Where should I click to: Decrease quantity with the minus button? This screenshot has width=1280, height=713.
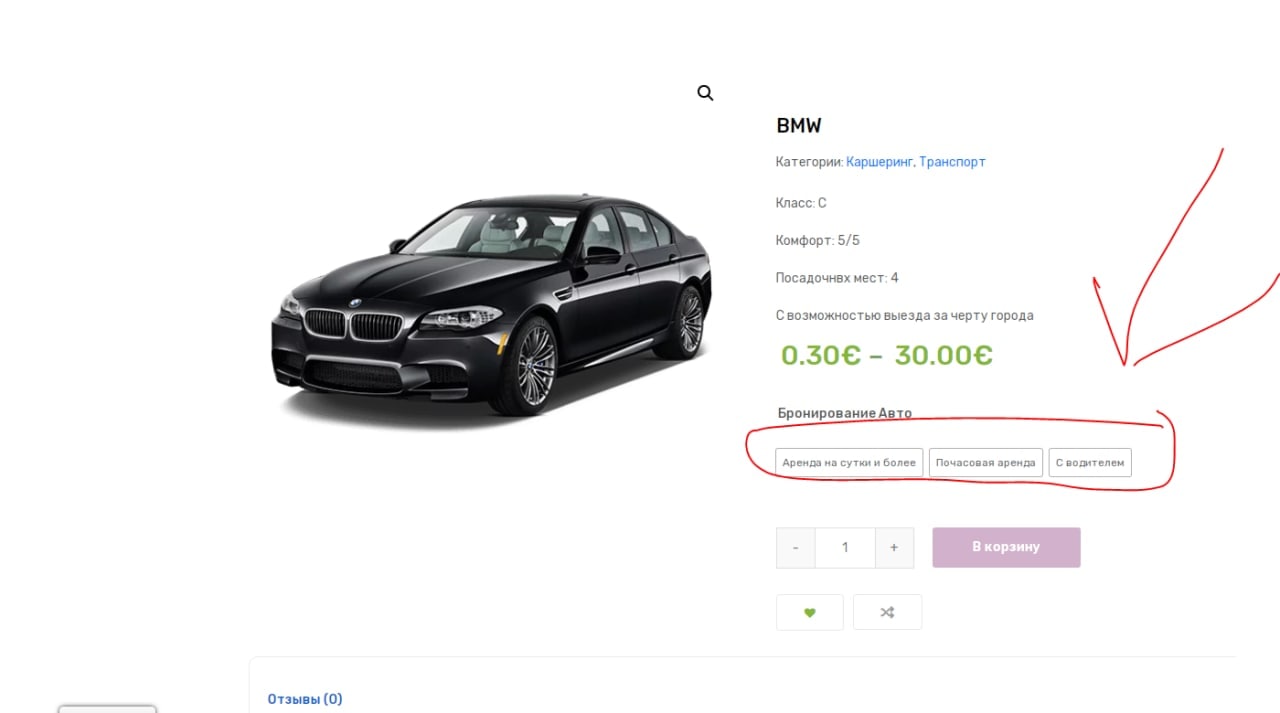(795, 547)
